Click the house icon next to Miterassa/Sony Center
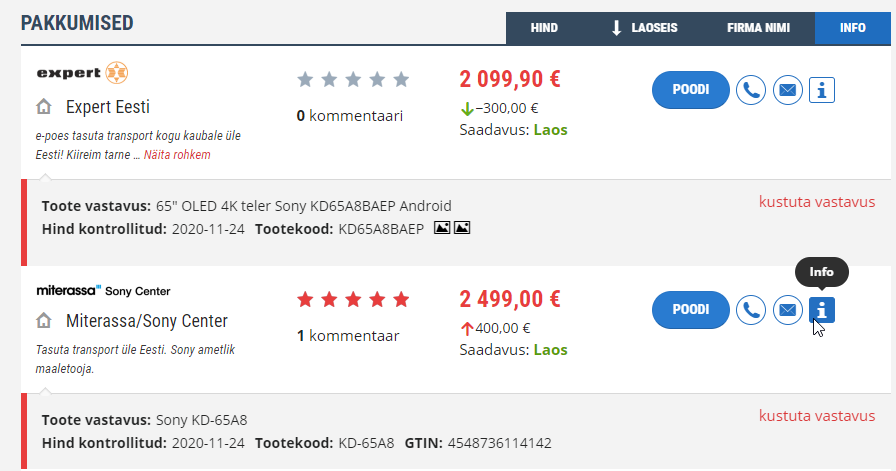The width and height of the screenshot is (896, 471). coord(44,321)
